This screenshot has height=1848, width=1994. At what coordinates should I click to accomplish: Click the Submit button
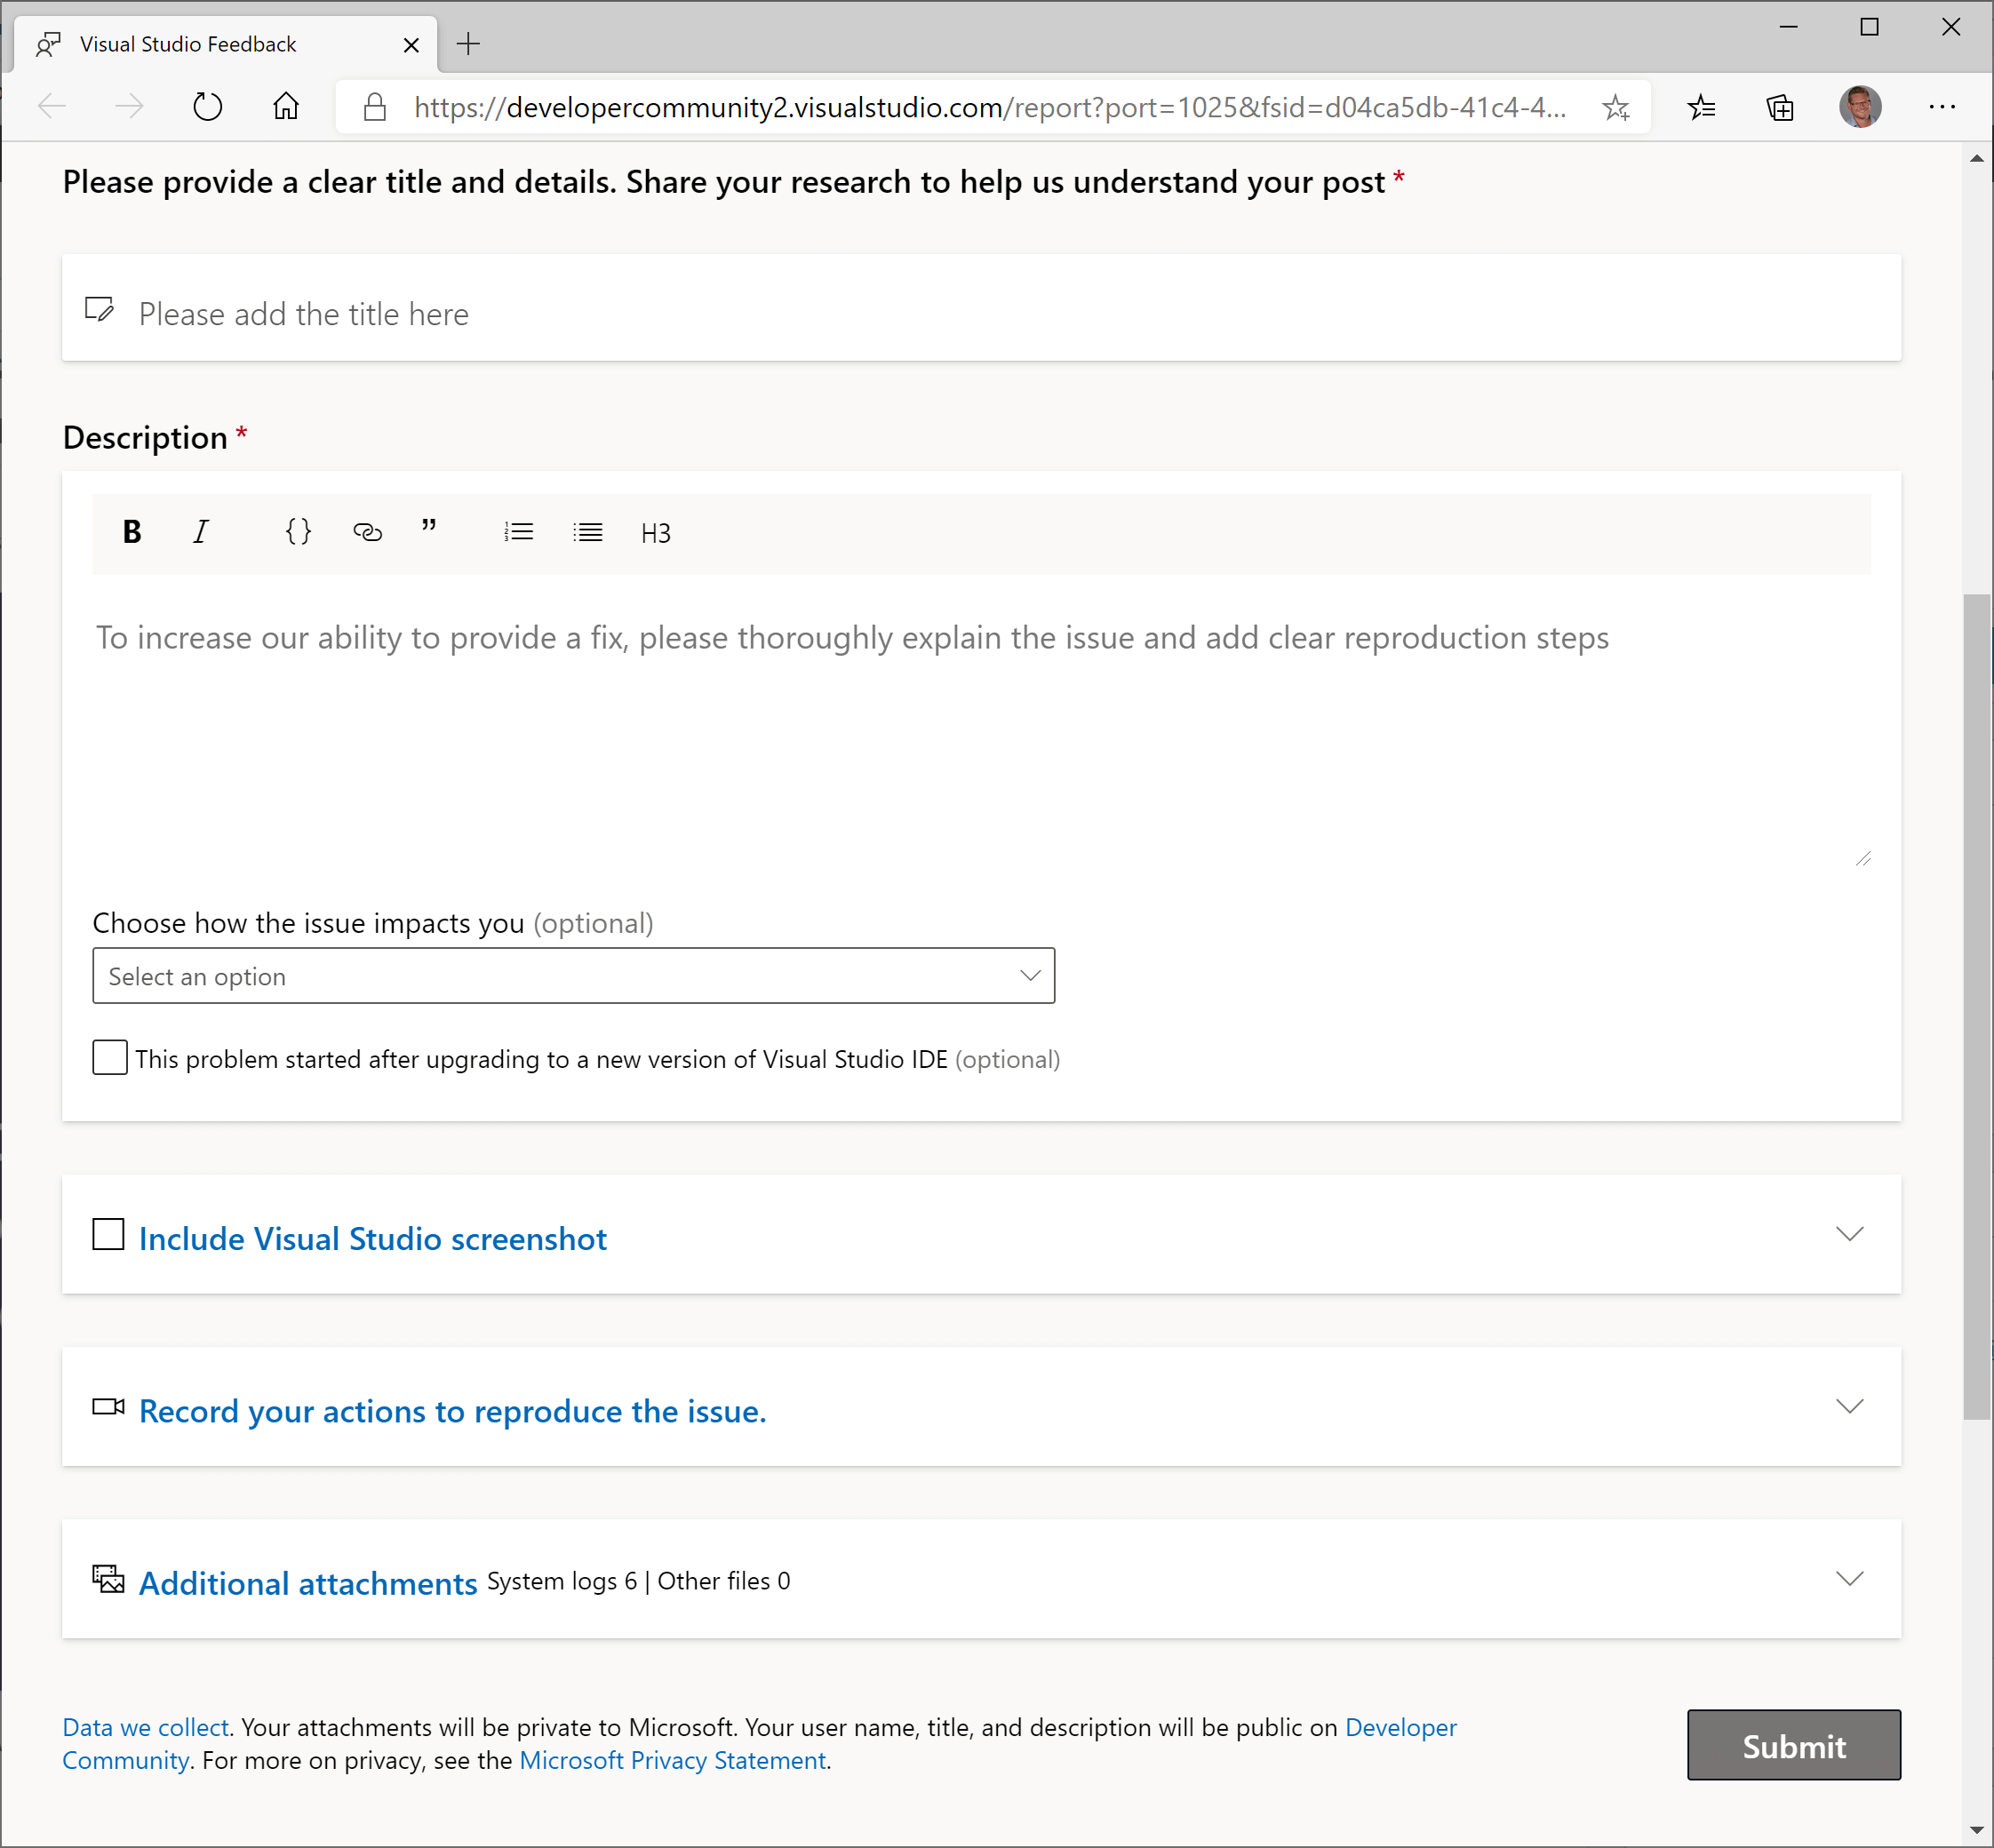(x=1793, y=1746)
